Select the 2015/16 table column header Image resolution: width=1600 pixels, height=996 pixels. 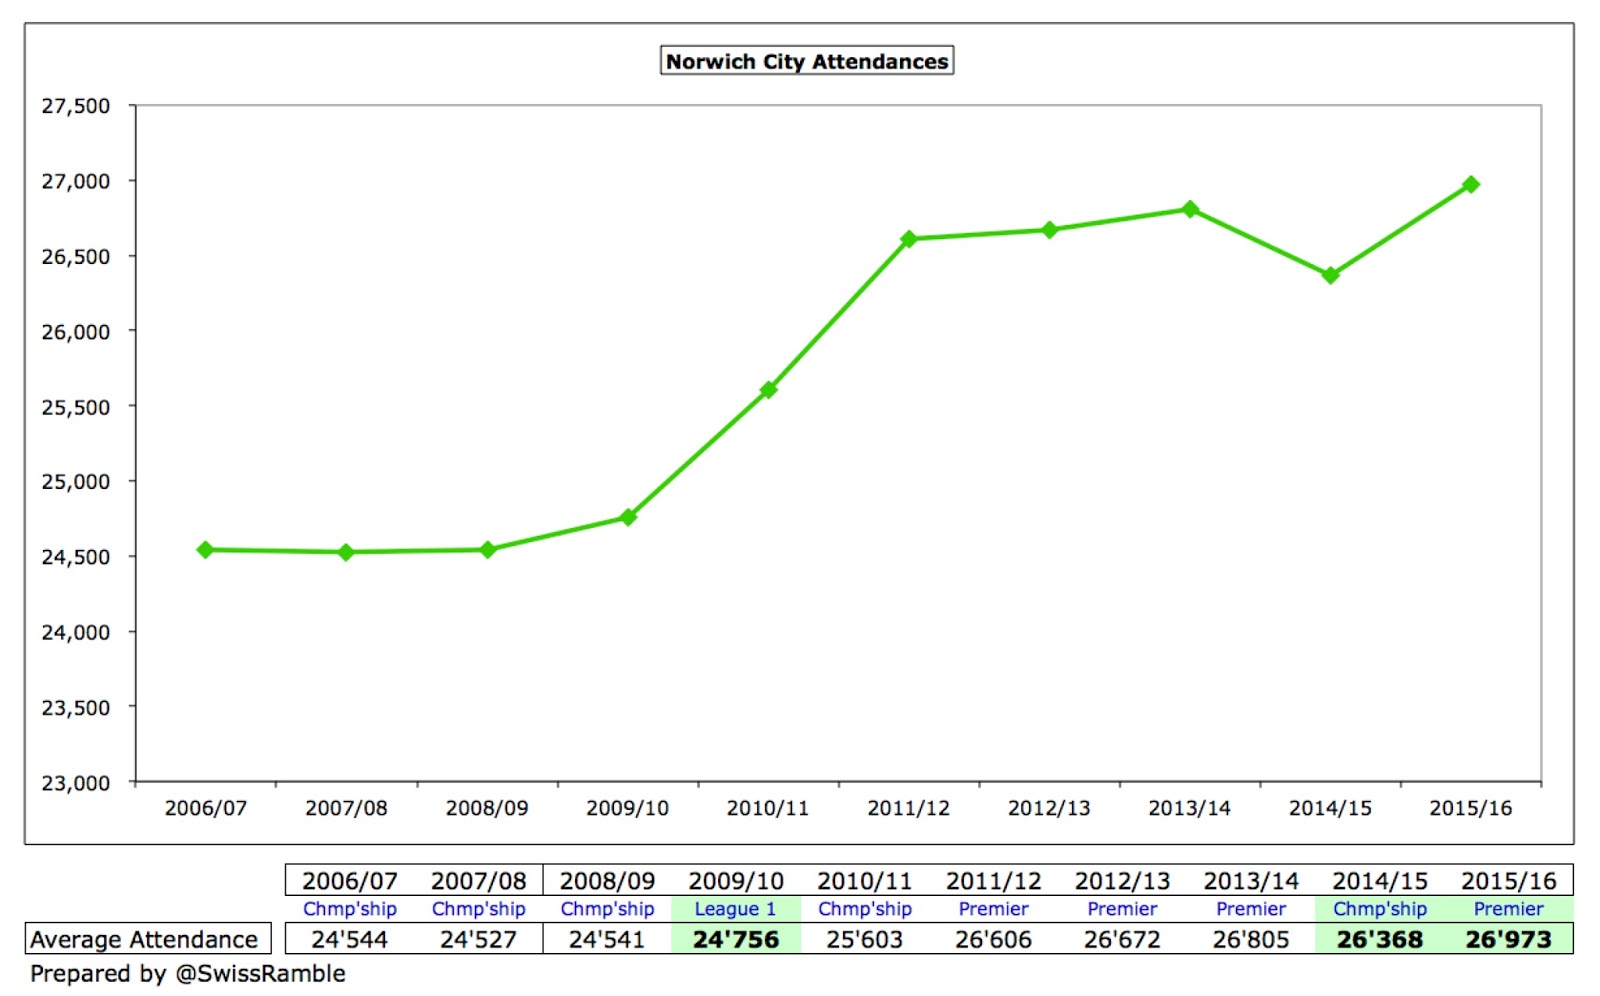1509,881
